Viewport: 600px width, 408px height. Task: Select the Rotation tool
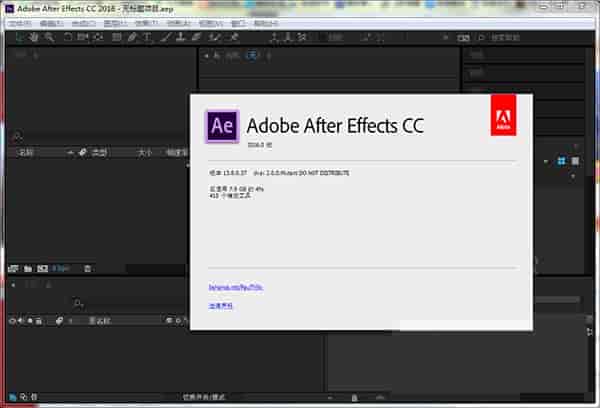(67, 37)
